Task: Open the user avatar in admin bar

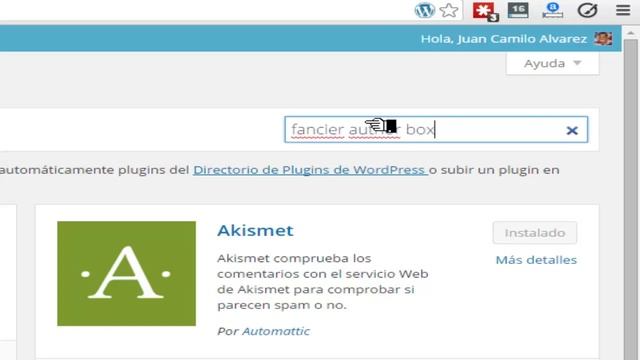Action: [x=603, y=38]
